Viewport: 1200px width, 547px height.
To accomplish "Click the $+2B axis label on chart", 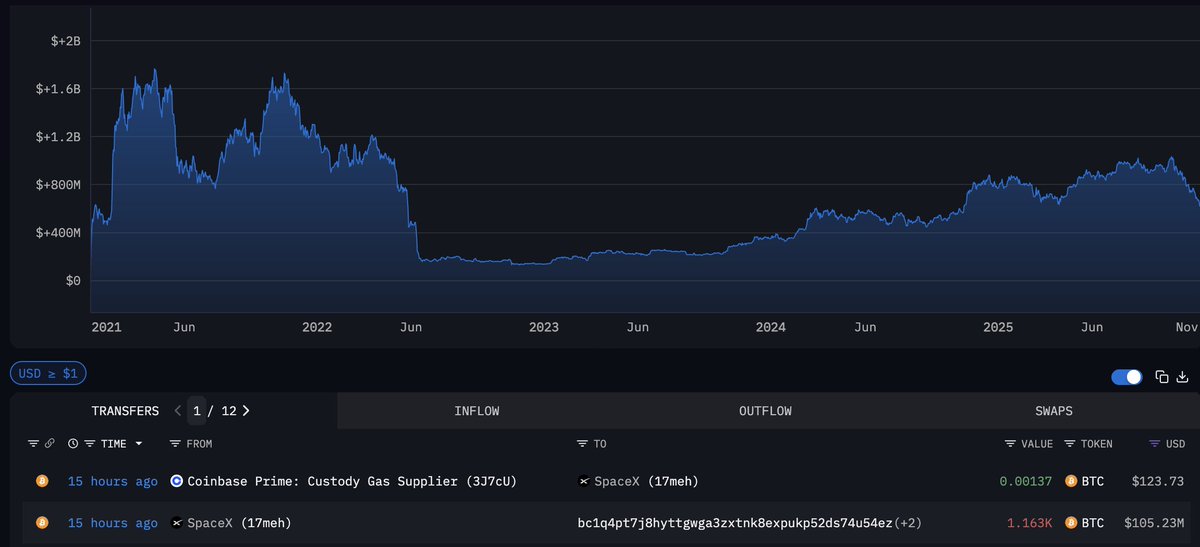I will [x=65, y=41].
